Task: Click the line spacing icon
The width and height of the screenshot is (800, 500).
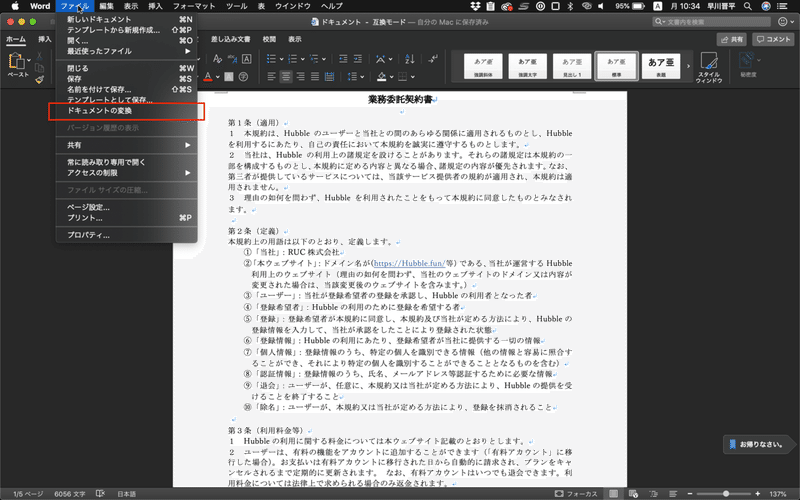Action: [x=352, y=77]
